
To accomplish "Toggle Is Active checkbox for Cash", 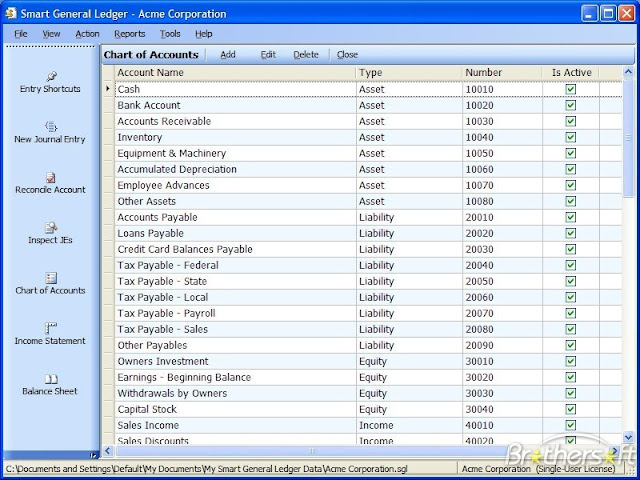I will 571,89.
